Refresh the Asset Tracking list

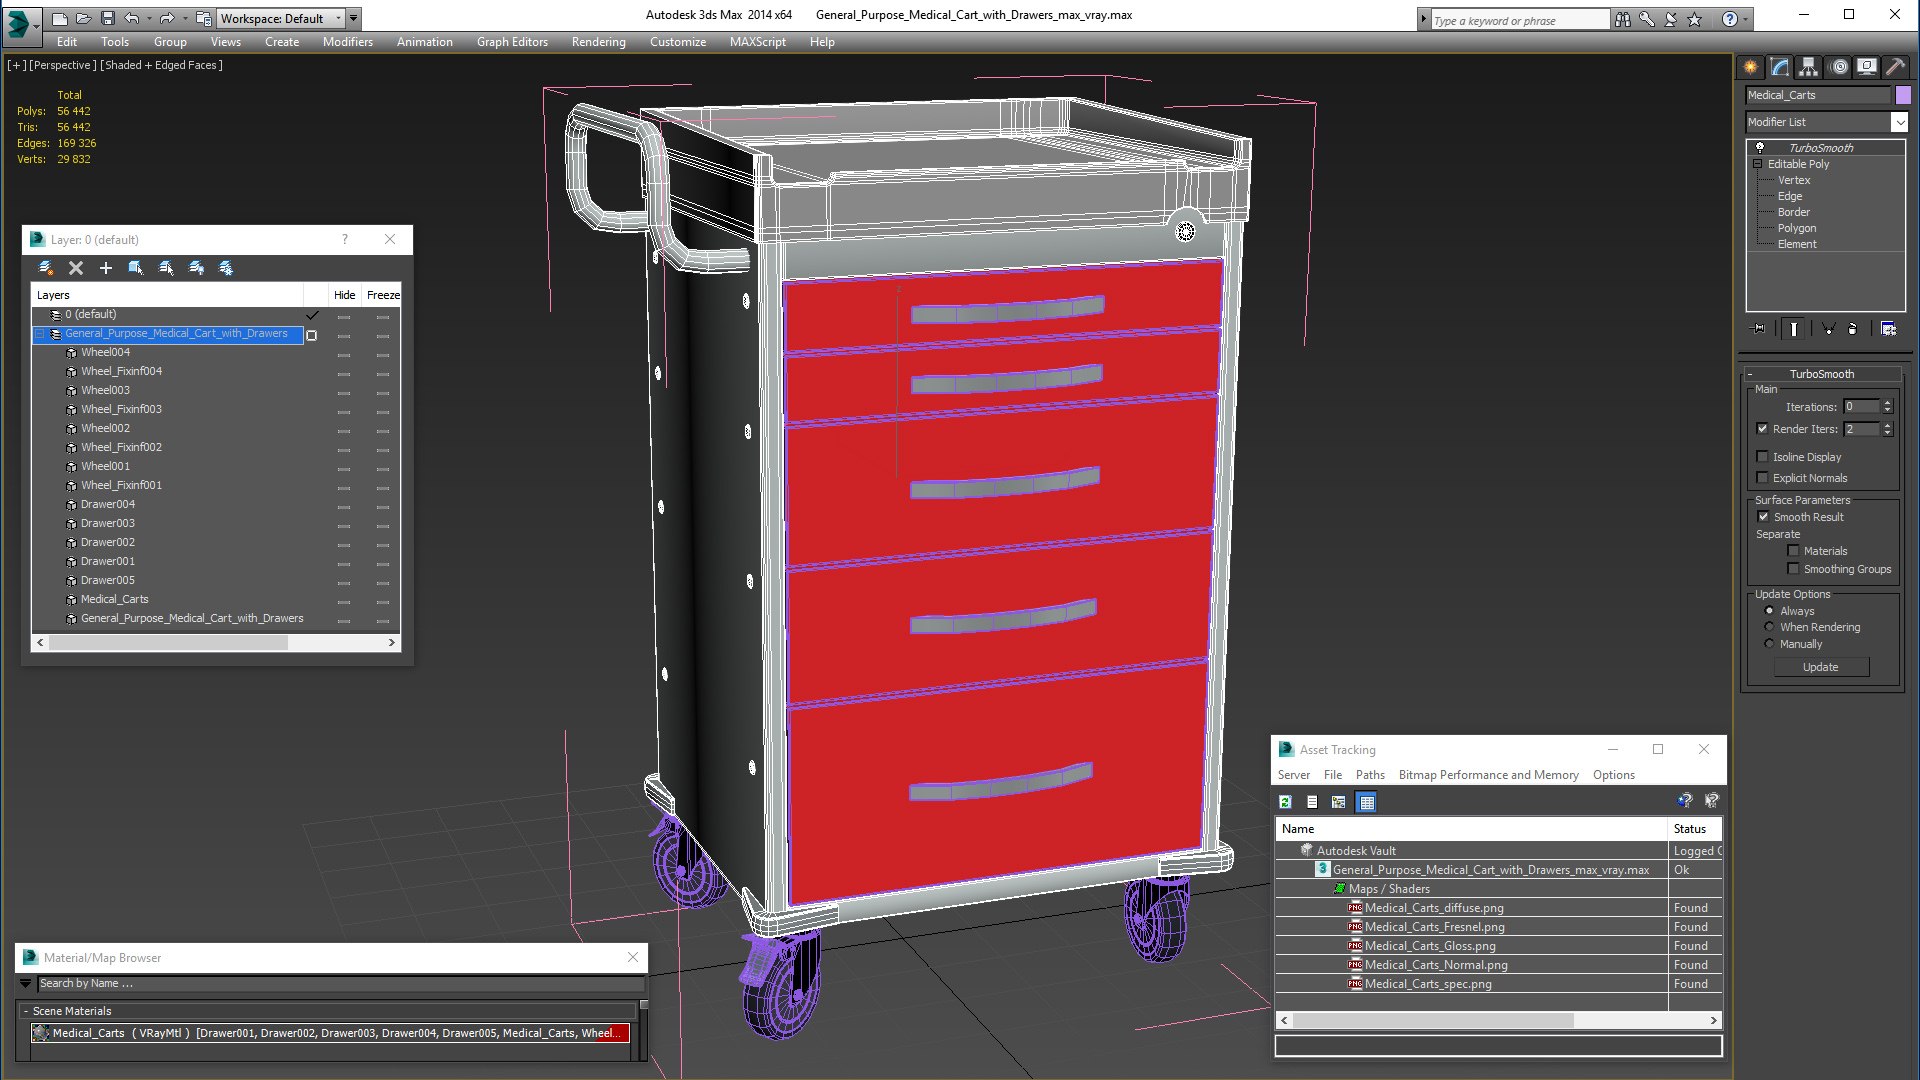coord(1286,802)
